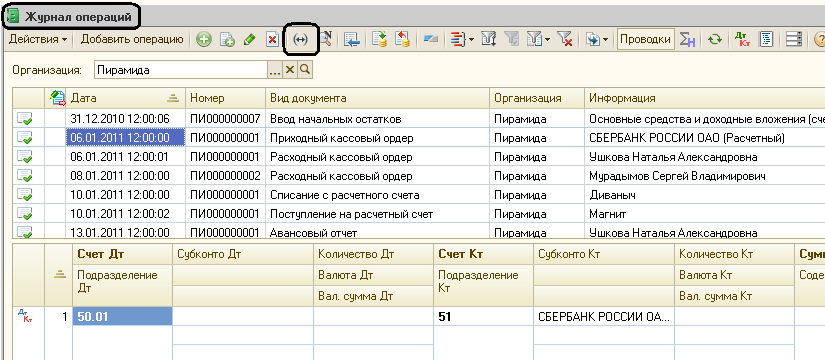825x360 pixels.
Task: Click the Счет Кт column header
Action: (x=483, y=254)
